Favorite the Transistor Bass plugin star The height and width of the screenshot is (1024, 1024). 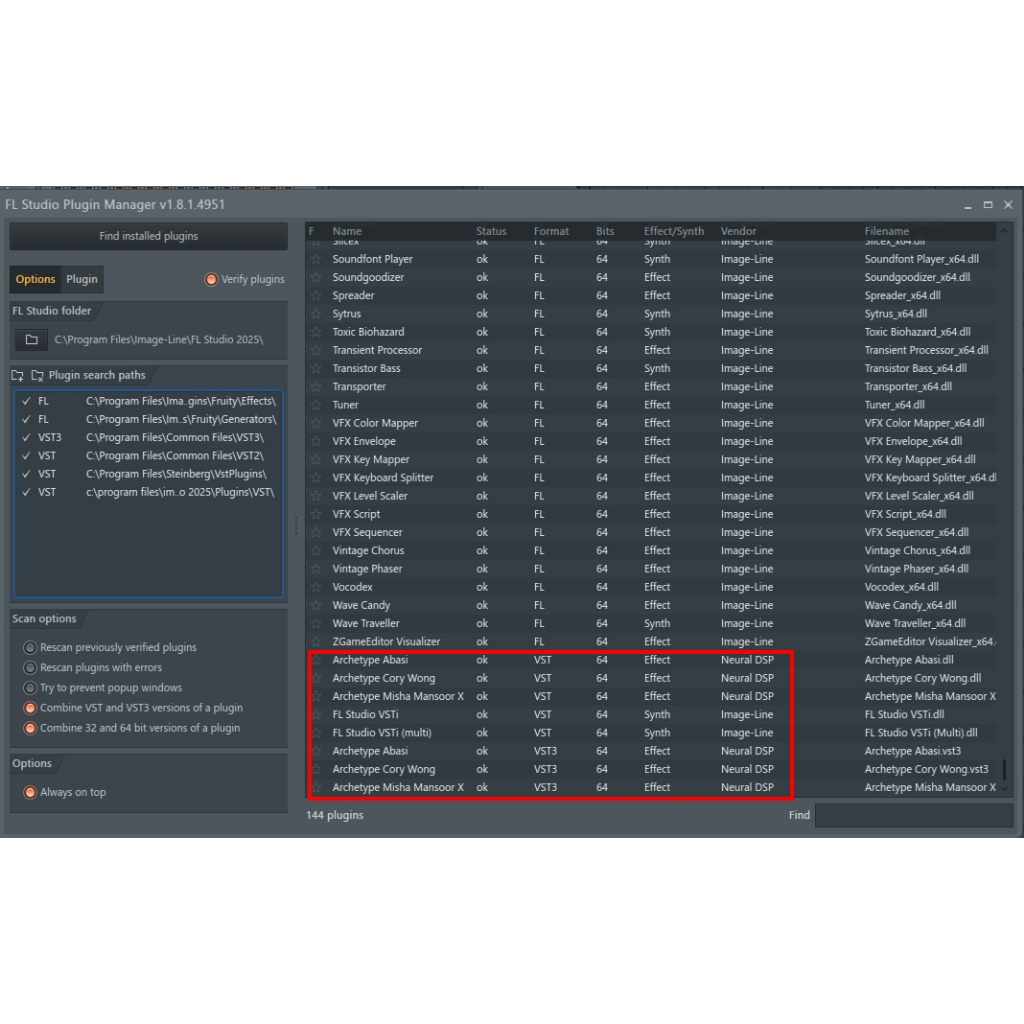[x=316, y=369]
